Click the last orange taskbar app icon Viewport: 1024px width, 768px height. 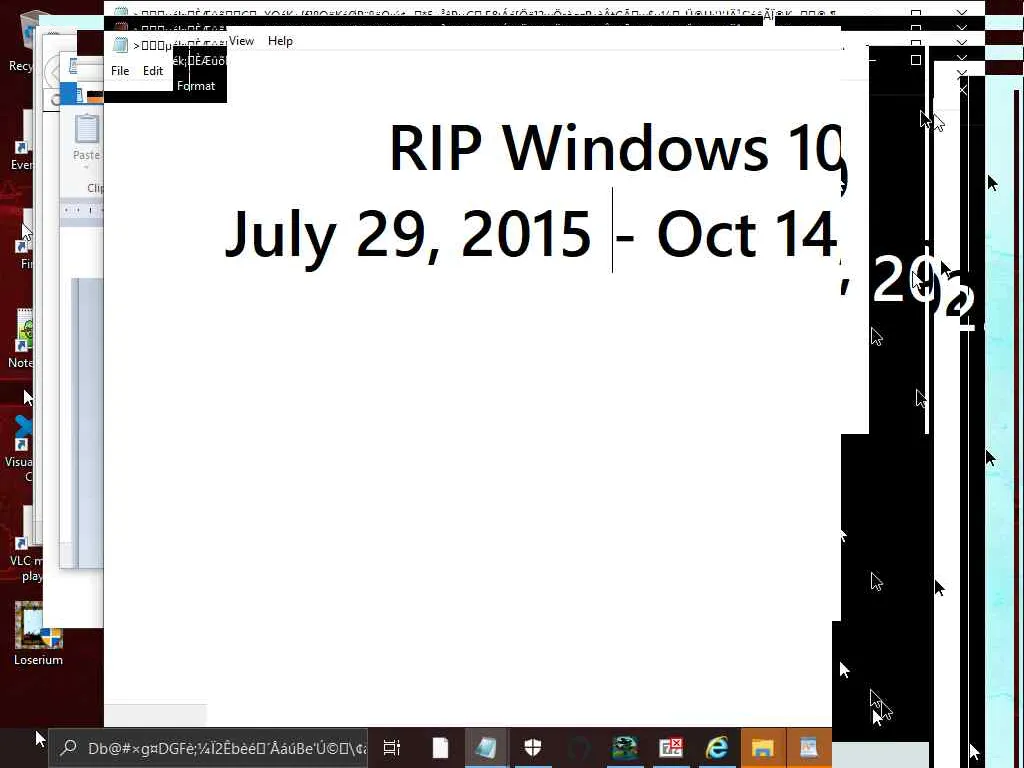click(x=808, y=748)
